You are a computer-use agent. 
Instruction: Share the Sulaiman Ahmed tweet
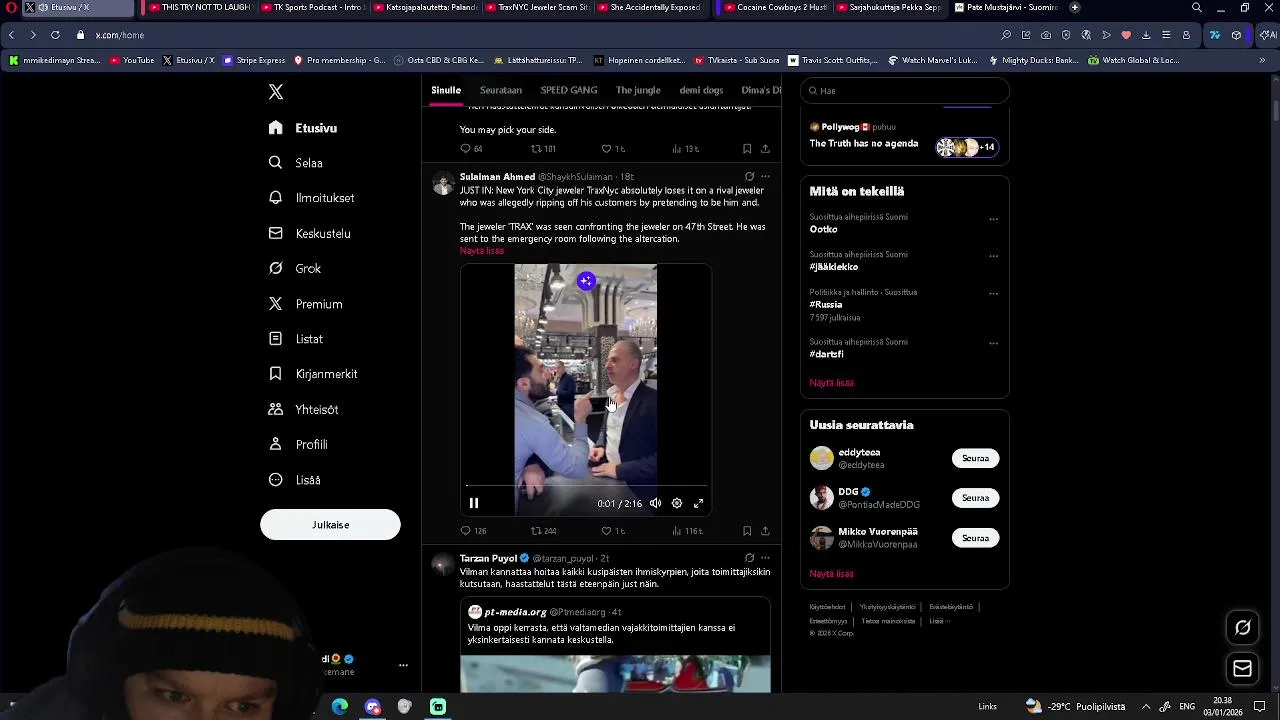[765, 531]
